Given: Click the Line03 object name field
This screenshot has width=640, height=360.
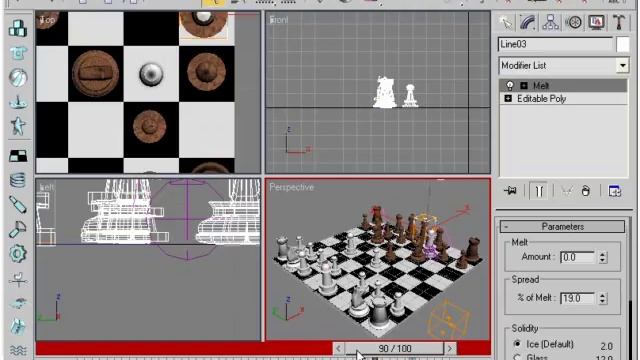Looking at the screenshot, I should point(556,44).
